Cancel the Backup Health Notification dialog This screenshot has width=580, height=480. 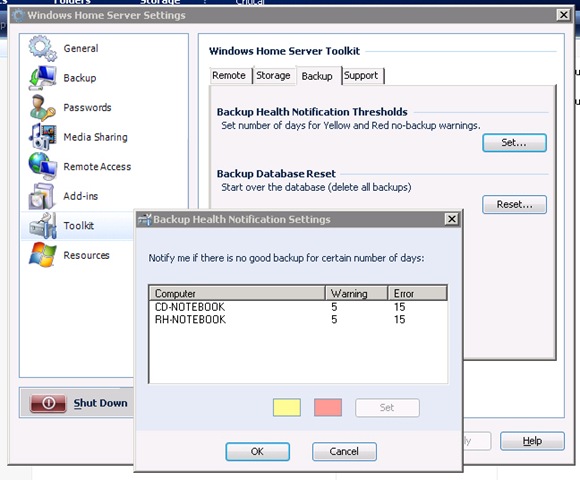tap(344, 452)
